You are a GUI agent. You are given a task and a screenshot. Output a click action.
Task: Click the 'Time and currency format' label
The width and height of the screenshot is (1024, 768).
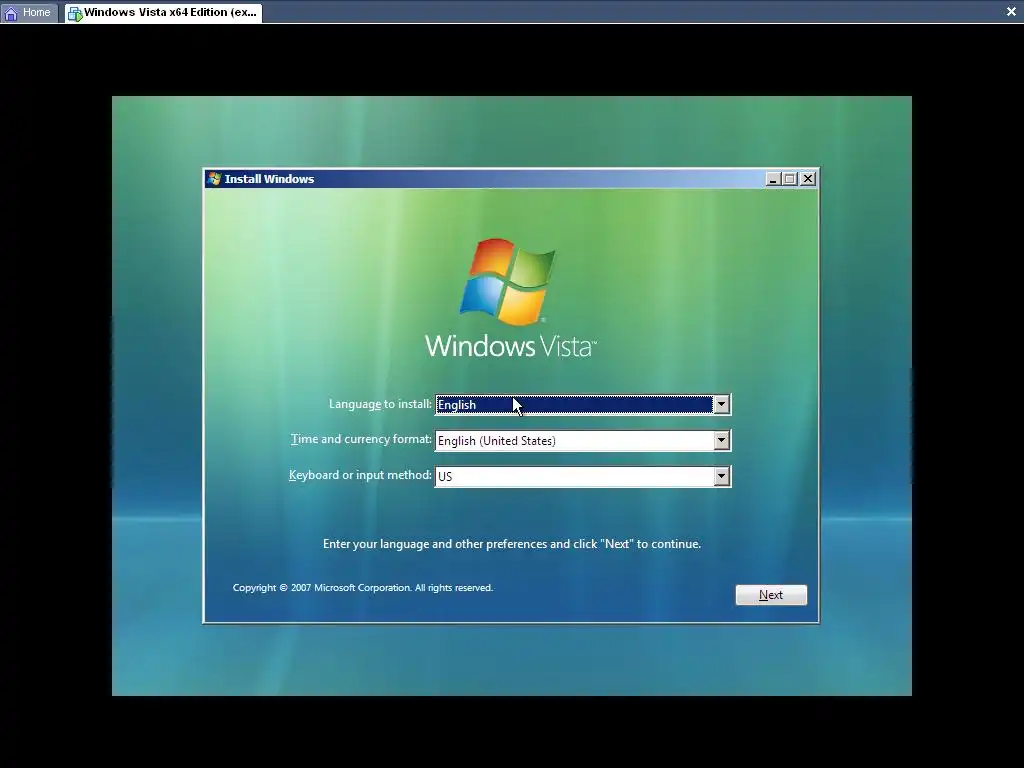point(361,439)
